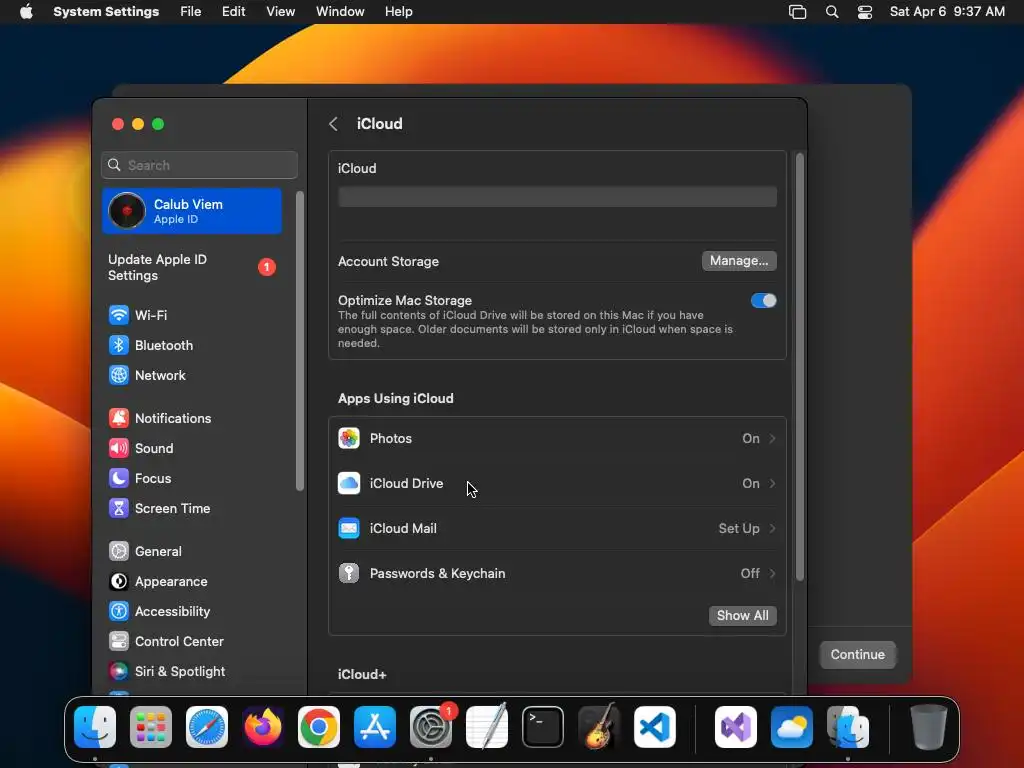Viewport: 1024px width, 768px height.
Task: Open the Window menu
Action: click(x=340, y=12)
